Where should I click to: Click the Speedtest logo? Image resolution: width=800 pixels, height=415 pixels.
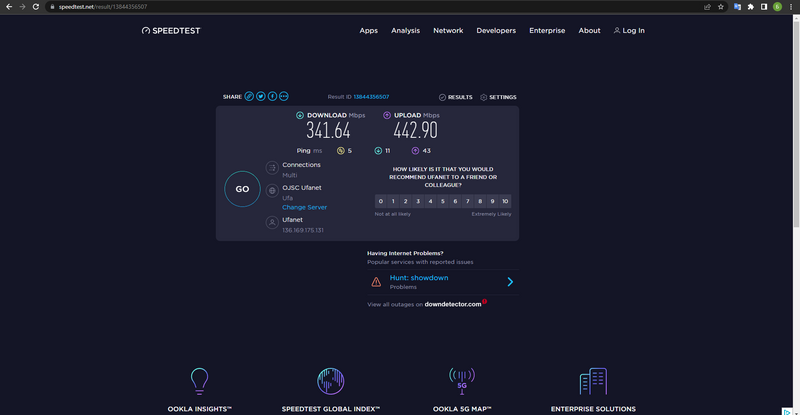(x=171, y=31)
